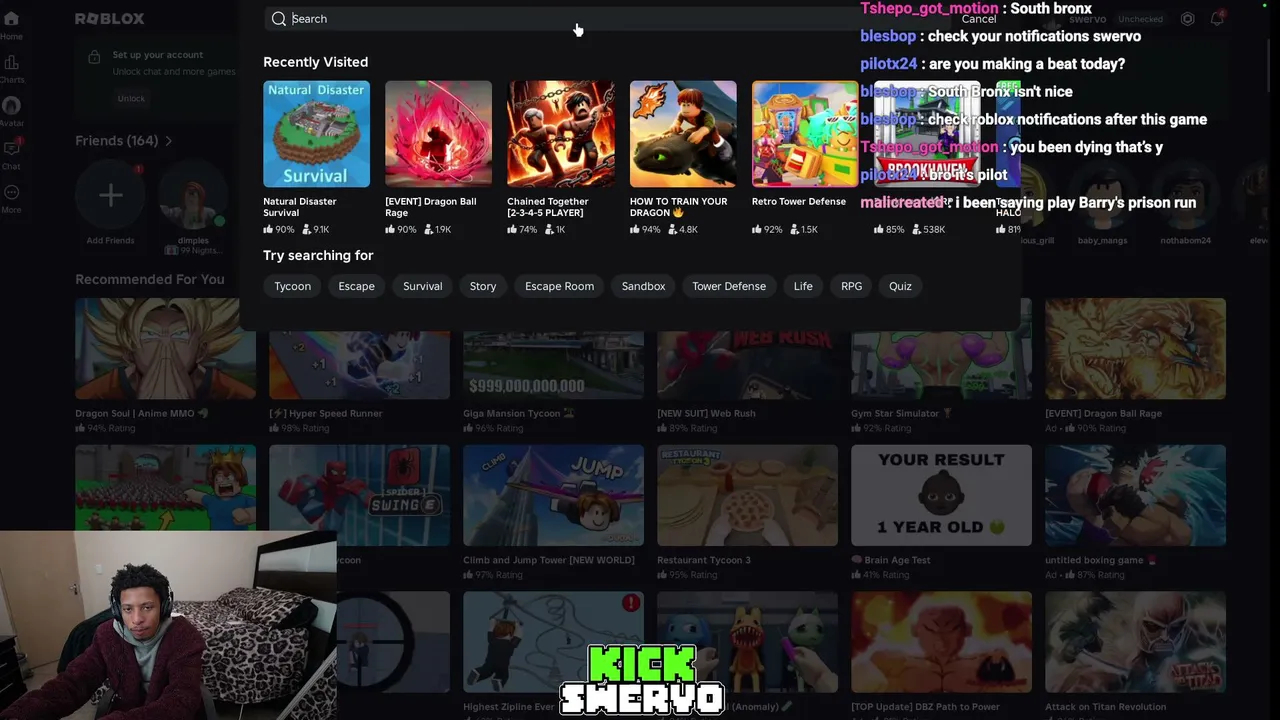Screen dimensions: 1280x720
Task: Click the Natural Disaster Survival title text
Action: click(299, 207)
